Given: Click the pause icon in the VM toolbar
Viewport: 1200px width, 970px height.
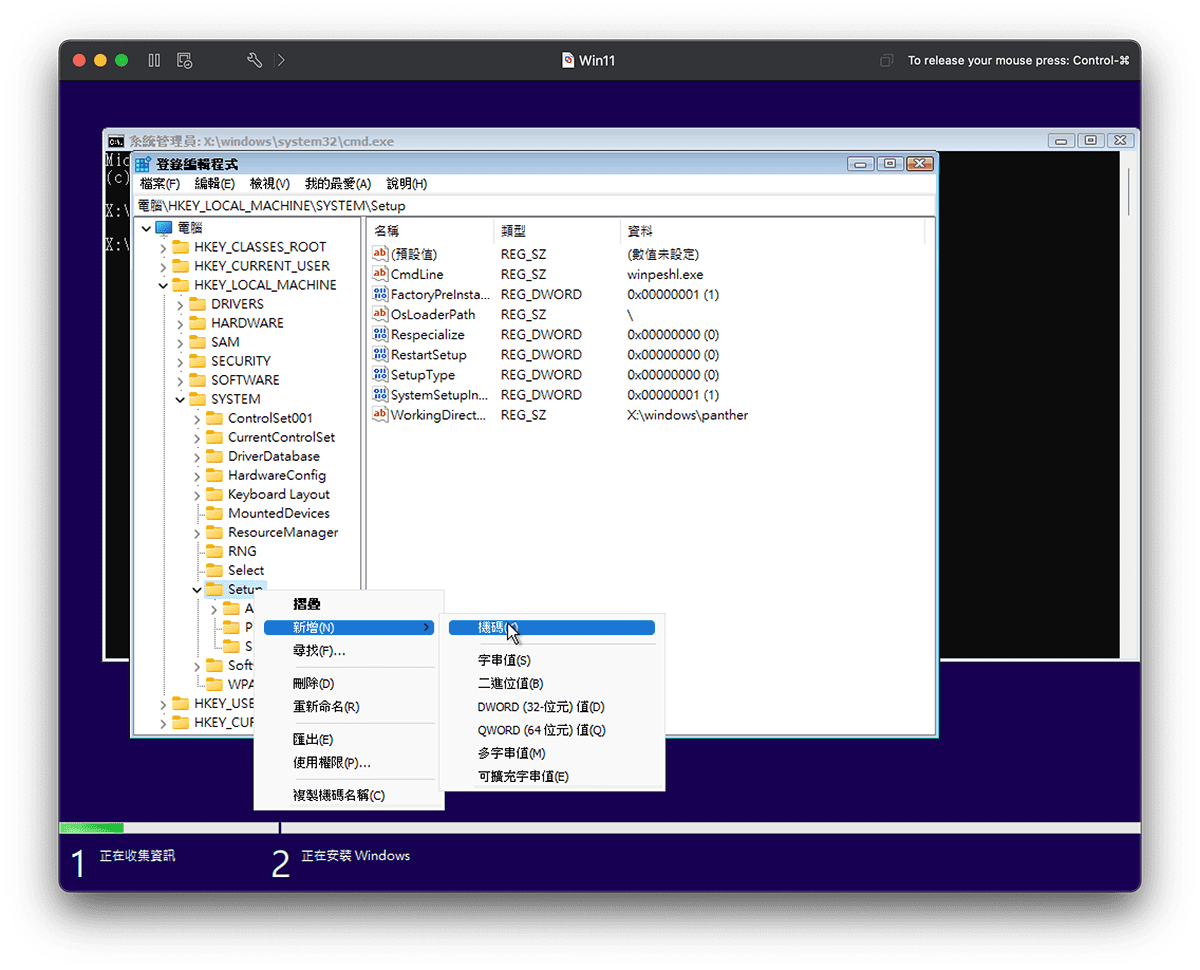Looking at the screenshot, I should point(154,60).
